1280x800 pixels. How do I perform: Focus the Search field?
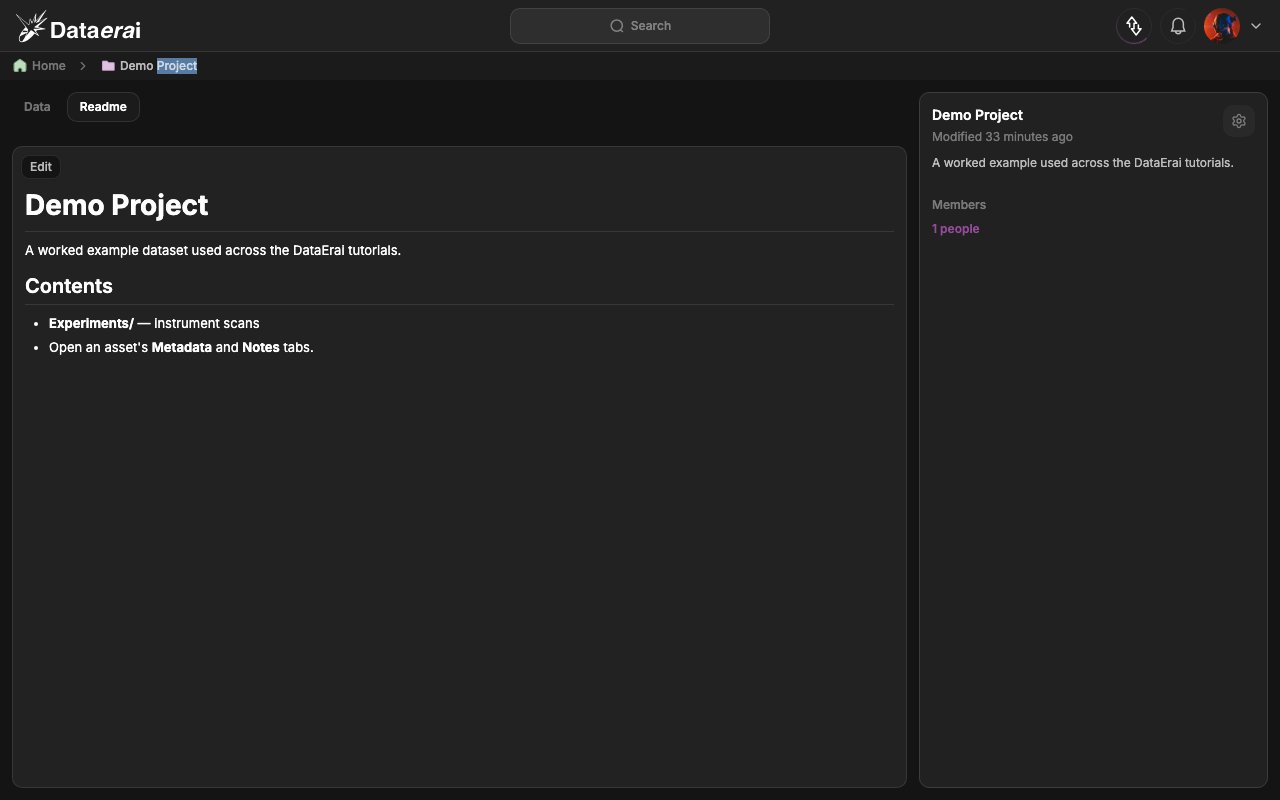pyautogui.click(x=640, y=26)
